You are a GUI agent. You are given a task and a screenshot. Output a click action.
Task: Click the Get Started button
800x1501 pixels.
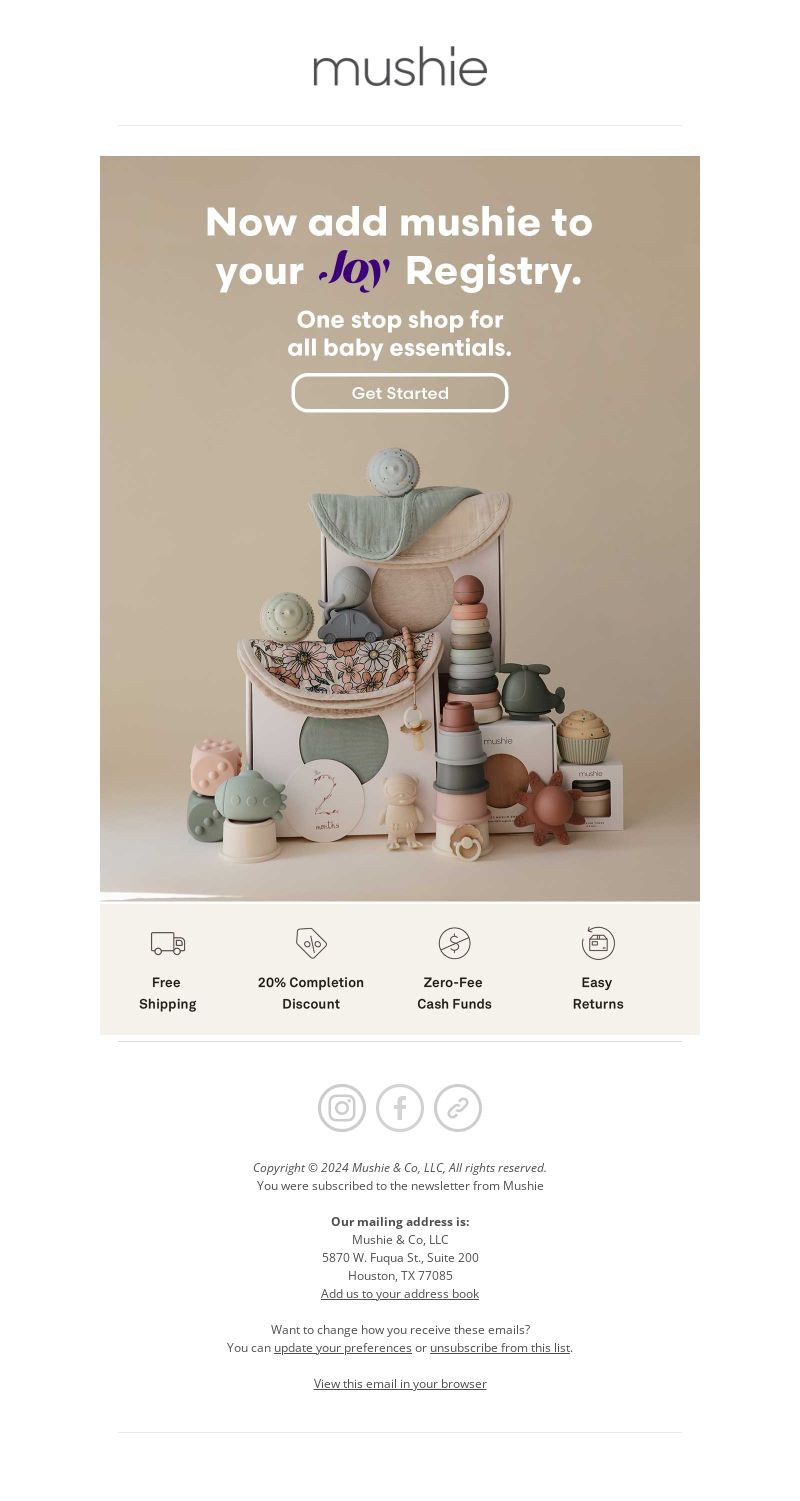point(400,393)
